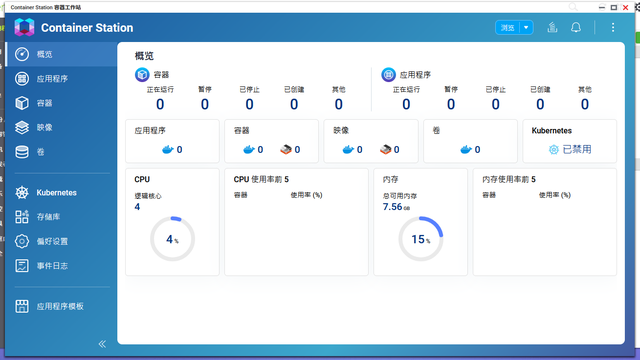Open 应用程序 applications in sidebar
The image size is (640, 360).
[61, 78]
